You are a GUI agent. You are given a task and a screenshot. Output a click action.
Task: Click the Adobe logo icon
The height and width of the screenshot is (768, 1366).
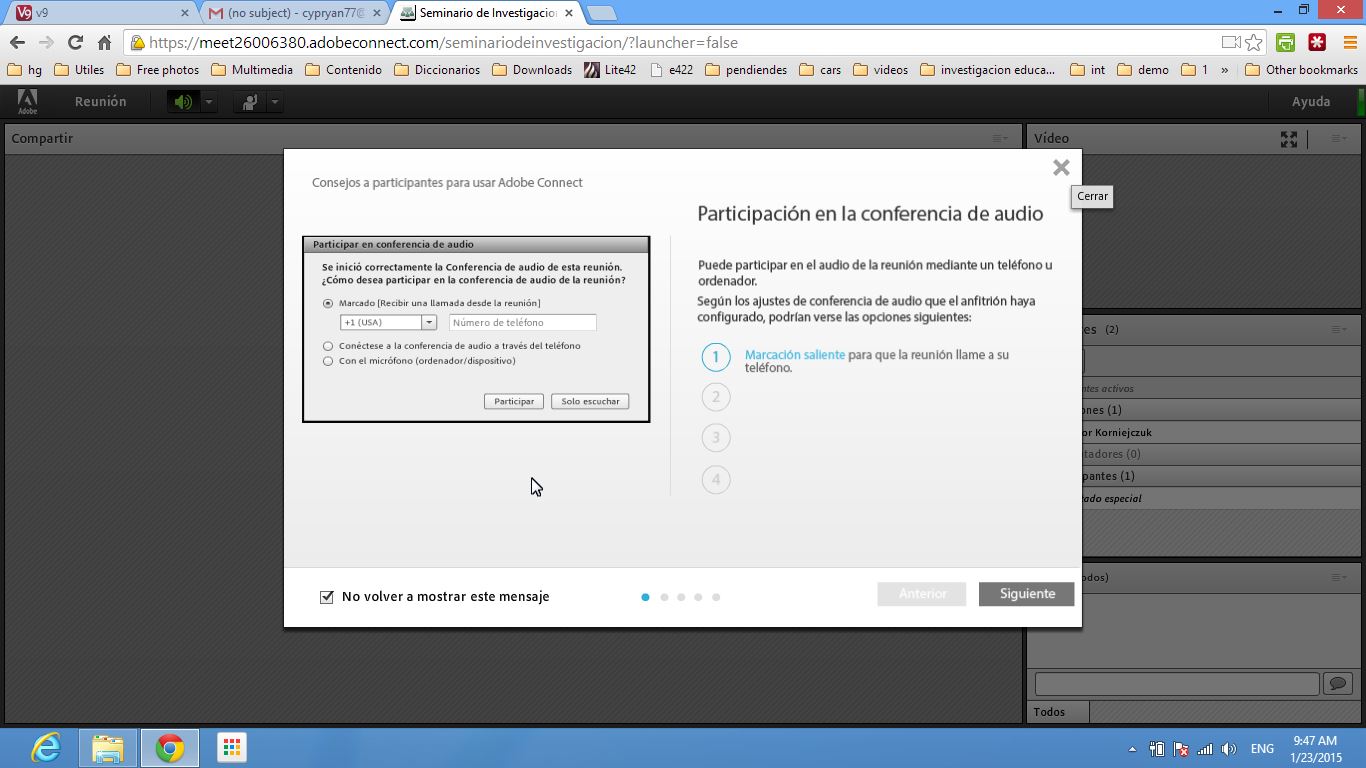[x=27, y=102]
